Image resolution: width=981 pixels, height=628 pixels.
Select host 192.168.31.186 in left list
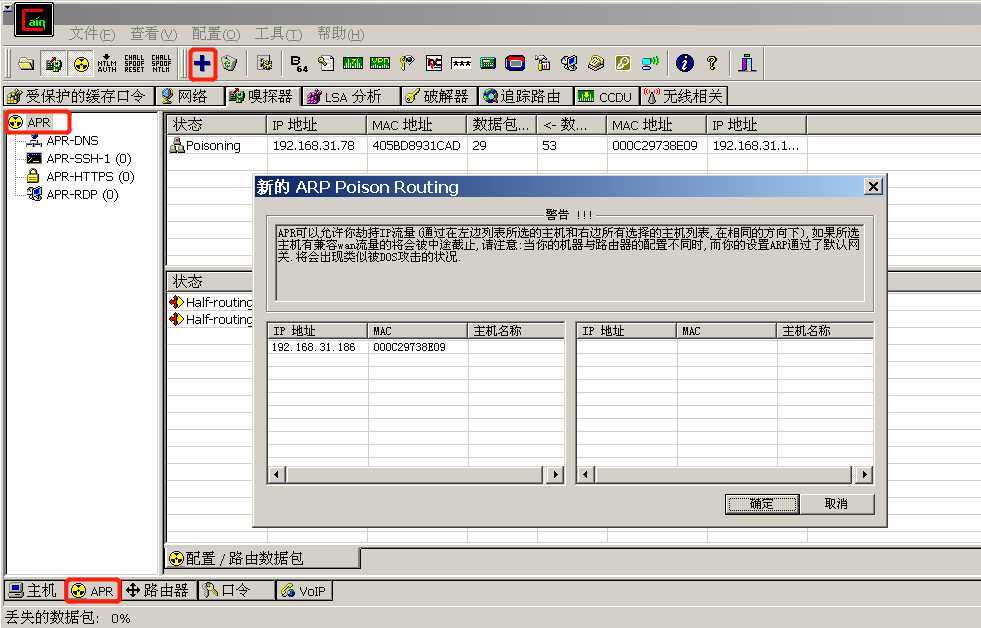tap(314, 348)
